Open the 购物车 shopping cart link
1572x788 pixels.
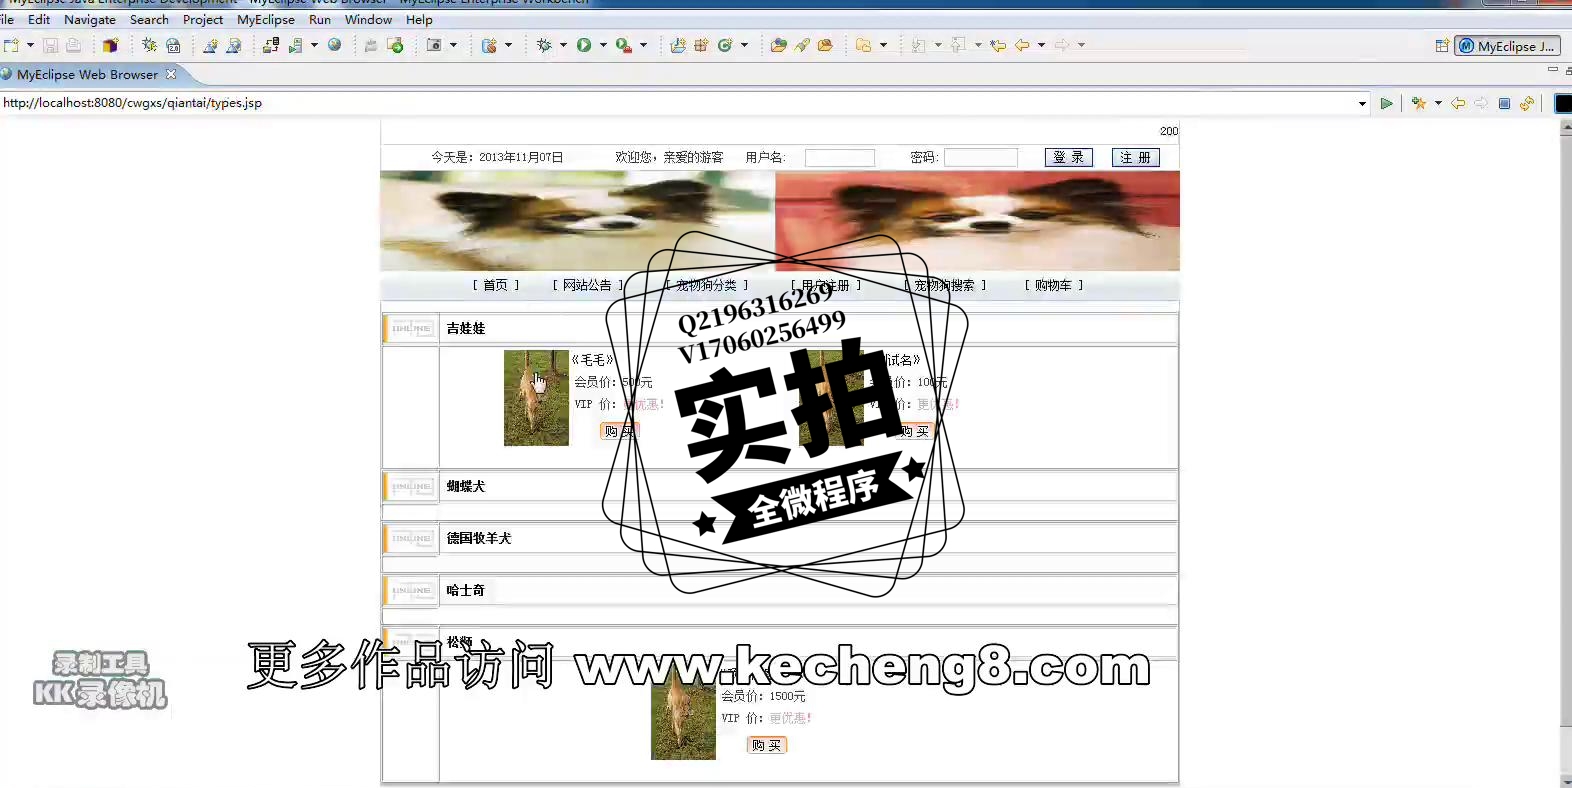coord(1054,285)
